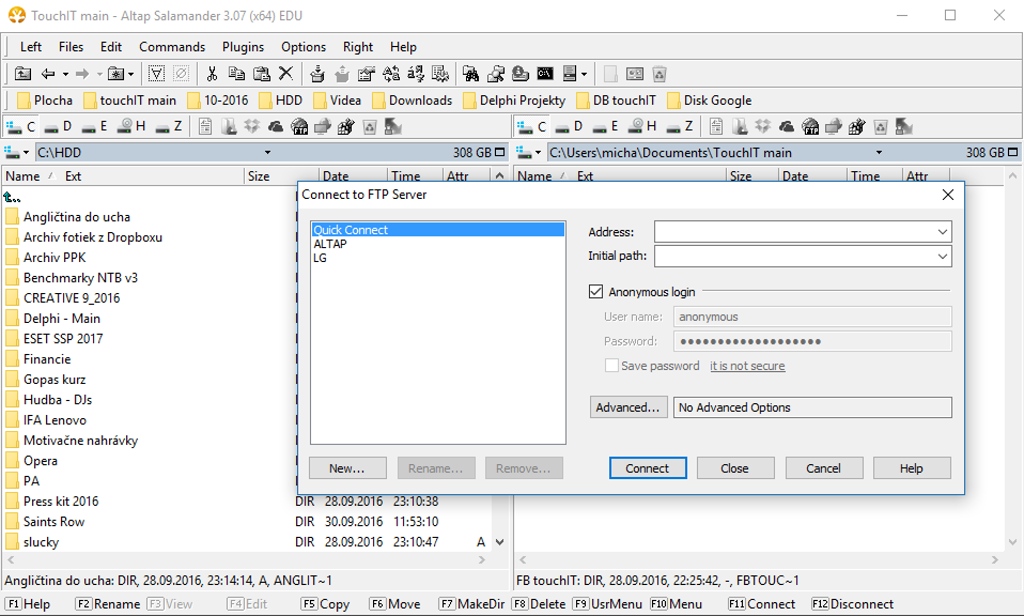Open the Commands menu

coord(172,47)
